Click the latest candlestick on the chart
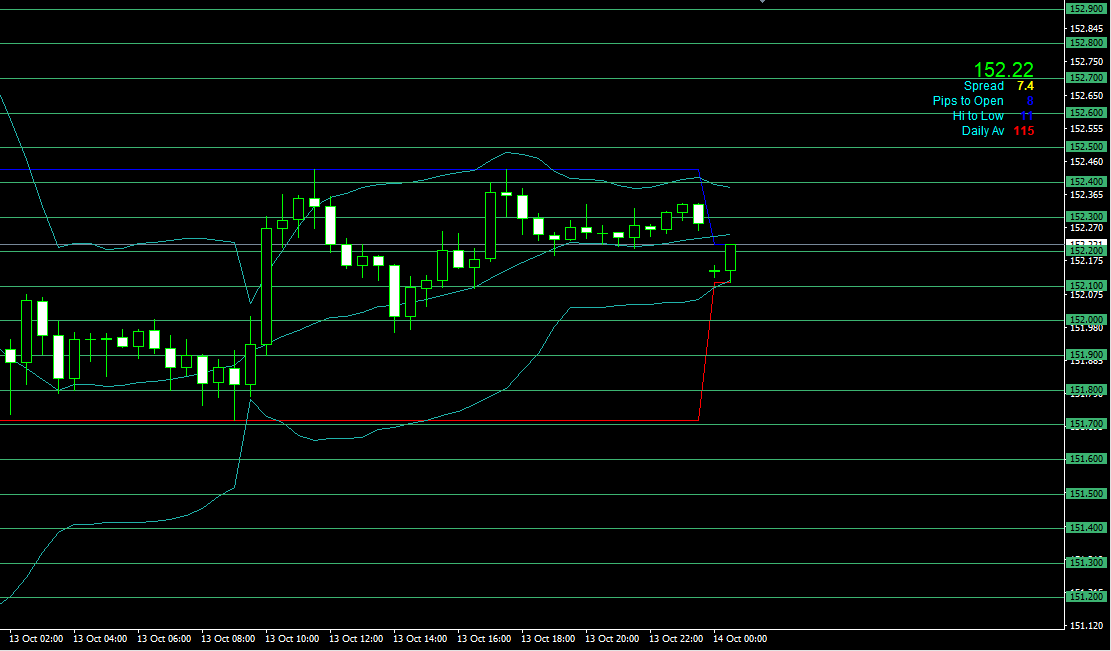1111x651 pixels. coord(731,258)
